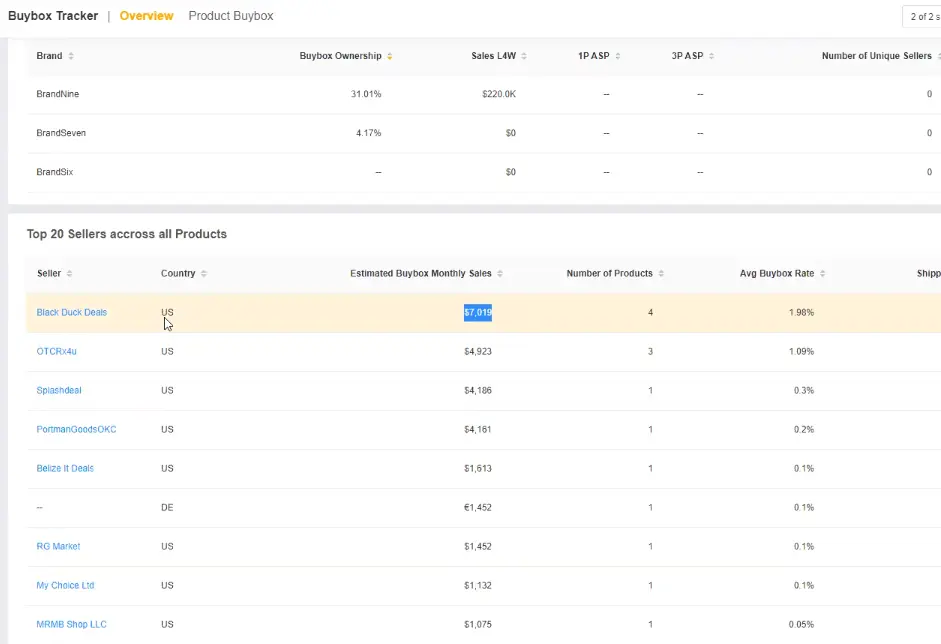Open the PortmanGoodsOKC seller link

tap(76, 430)
